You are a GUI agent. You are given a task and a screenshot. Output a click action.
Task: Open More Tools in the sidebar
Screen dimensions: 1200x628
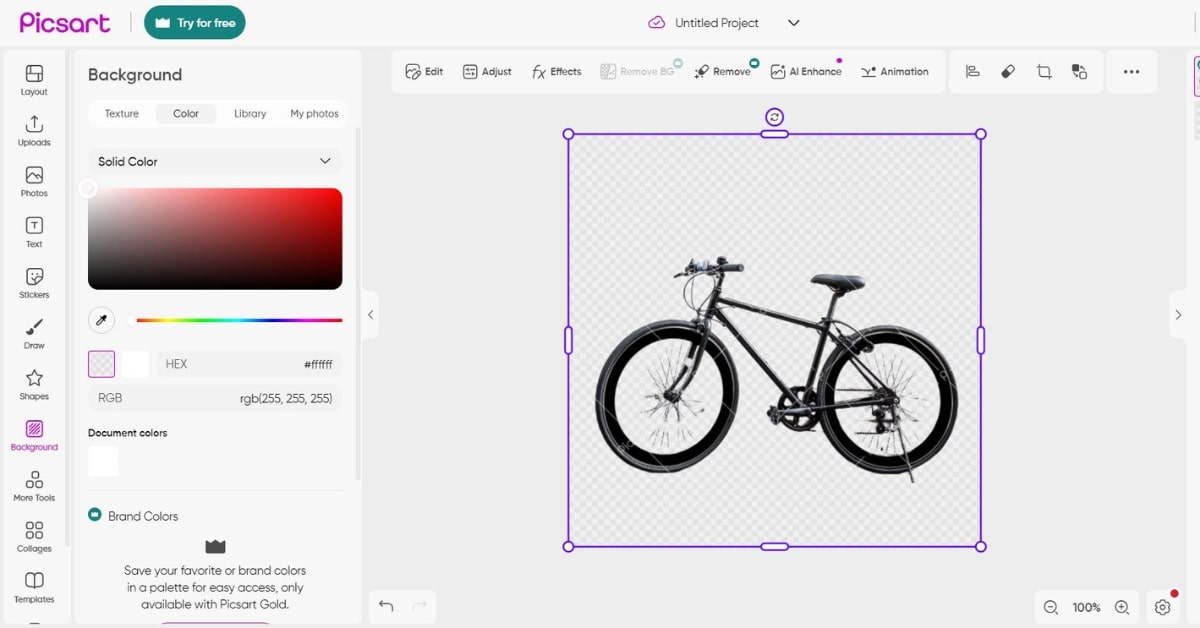point(34,486)
